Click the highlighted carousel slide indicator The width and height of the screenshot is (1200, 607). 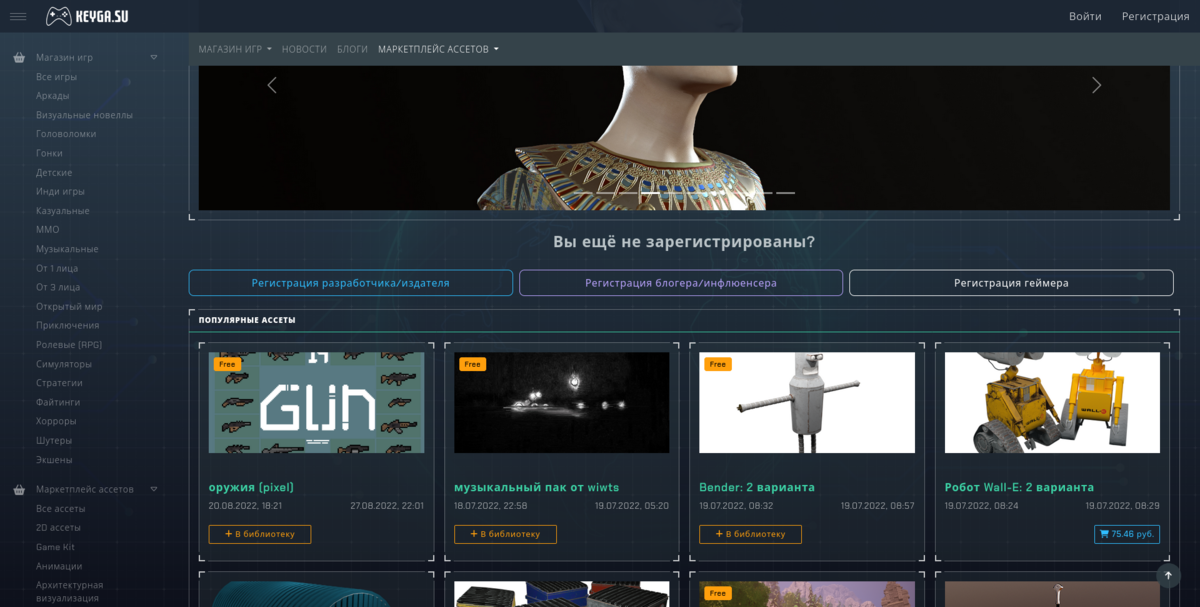[x=650, y=192]
